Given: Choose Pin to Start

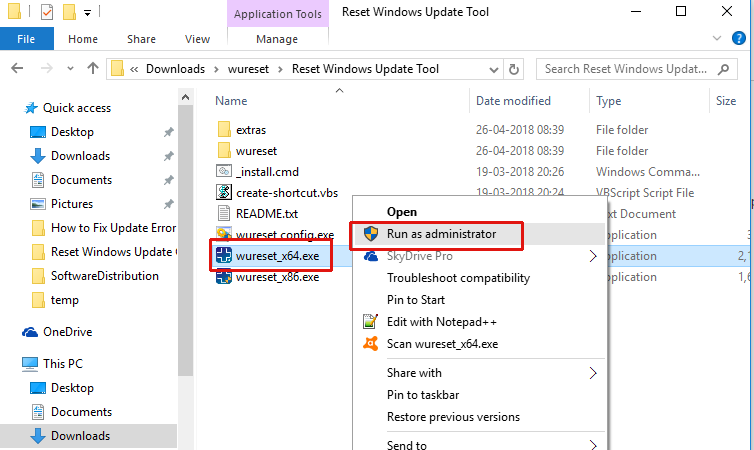Looking at the screenshot, I should click(416, 300).
